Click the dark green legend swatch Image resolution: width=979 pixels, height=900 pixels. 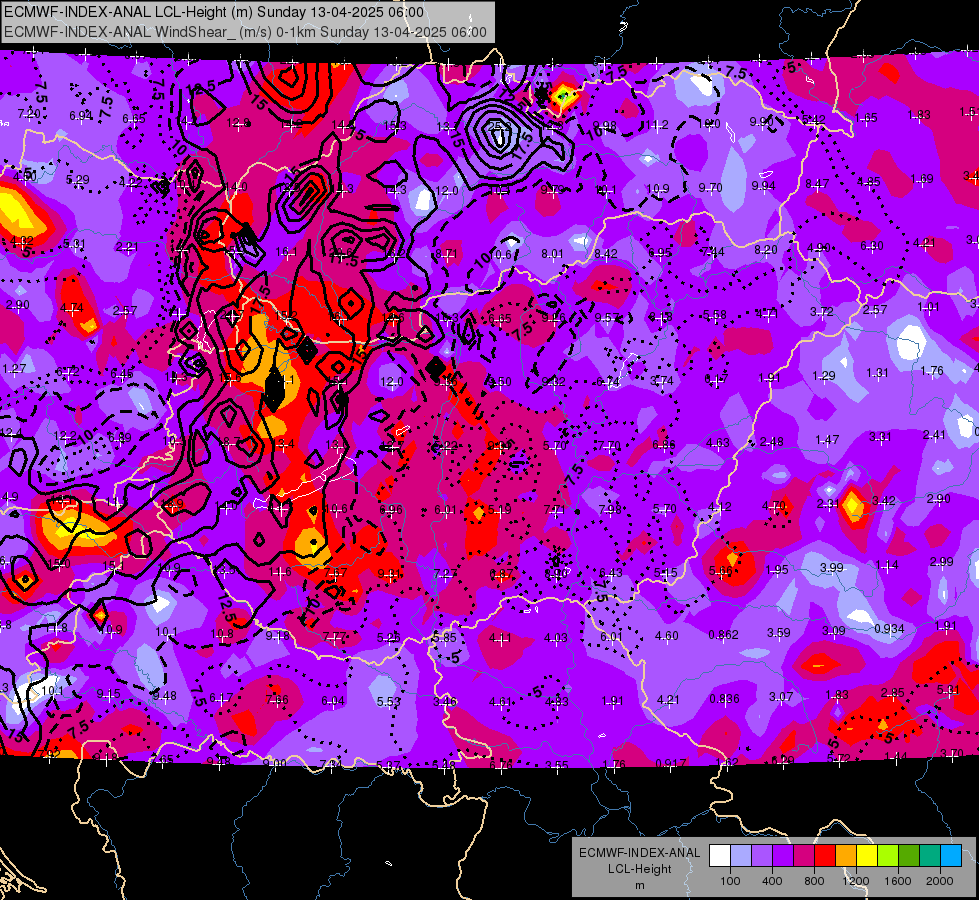(x=908, y=856)
